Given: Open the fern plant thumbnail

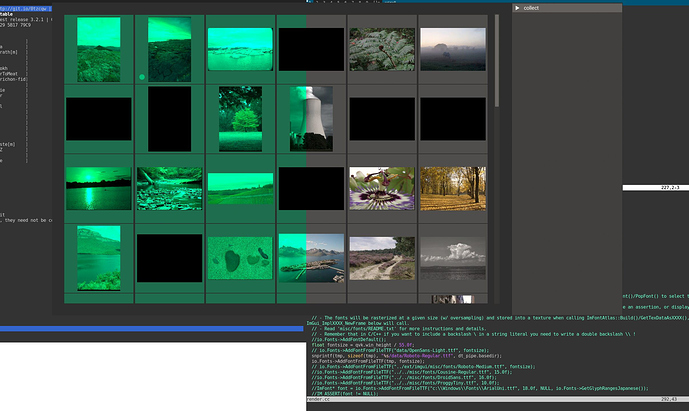Looking at the screenshot, I should 381,48.
